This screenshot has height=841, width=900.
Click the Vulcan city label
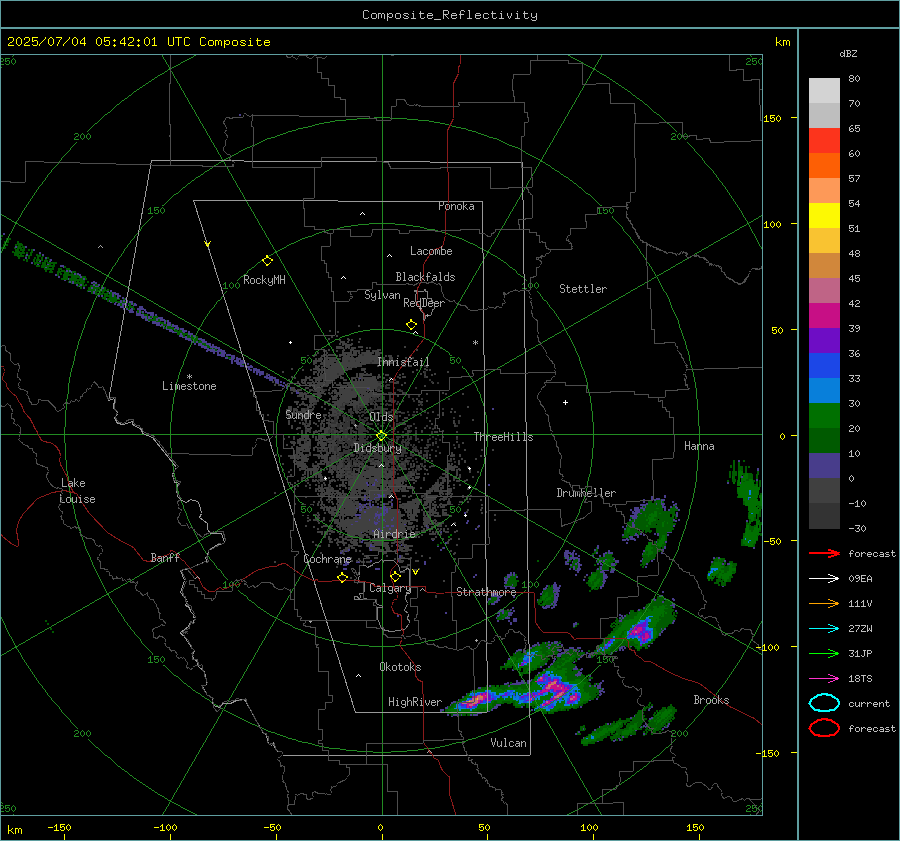[509, 743]
